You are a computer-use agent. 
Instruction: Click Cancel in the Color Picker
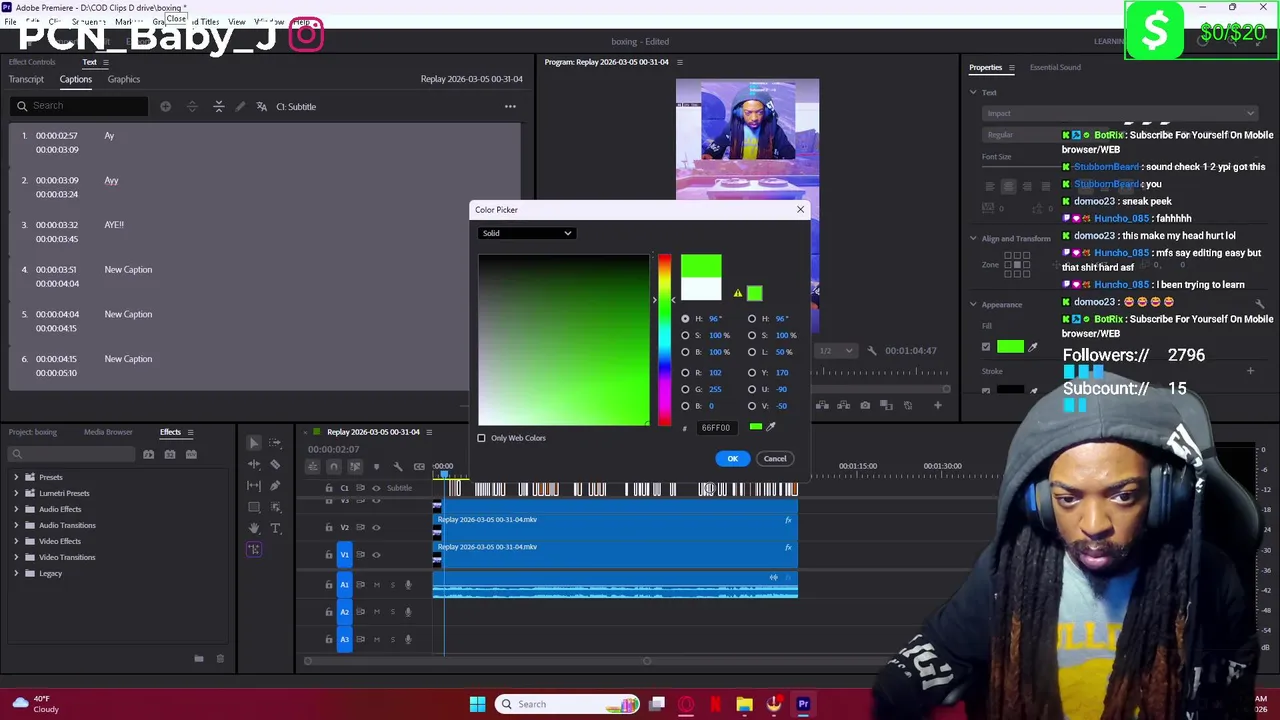(775, 458)
